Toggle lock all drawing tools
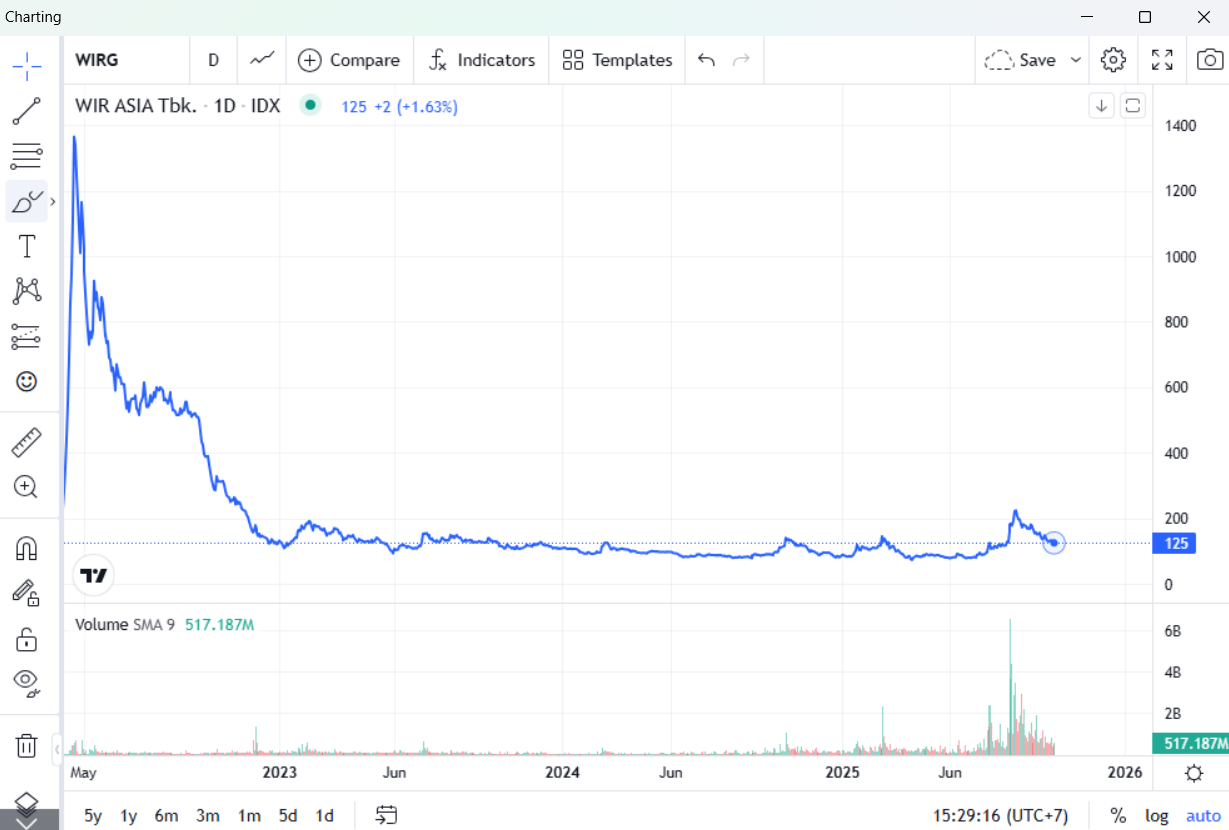Screen dimensions: 1229x830 (x=27, y=638)
